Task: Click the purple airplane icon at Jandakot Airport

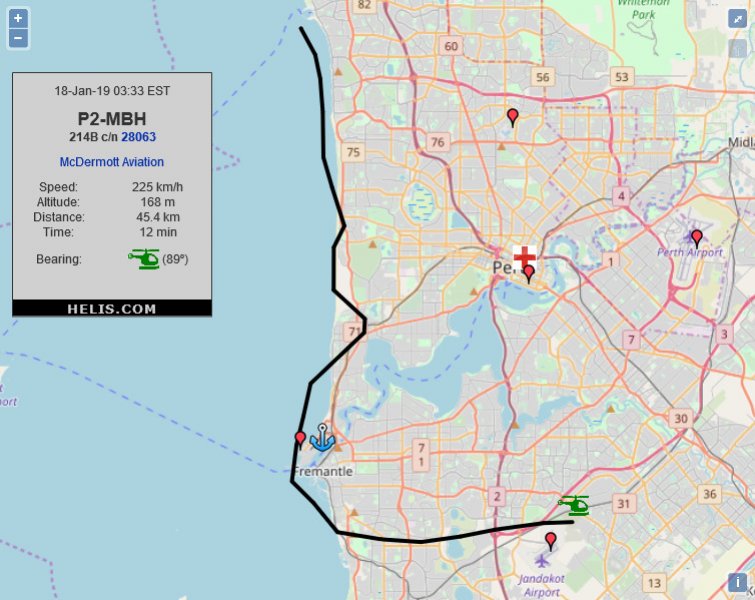Action: 543,560
